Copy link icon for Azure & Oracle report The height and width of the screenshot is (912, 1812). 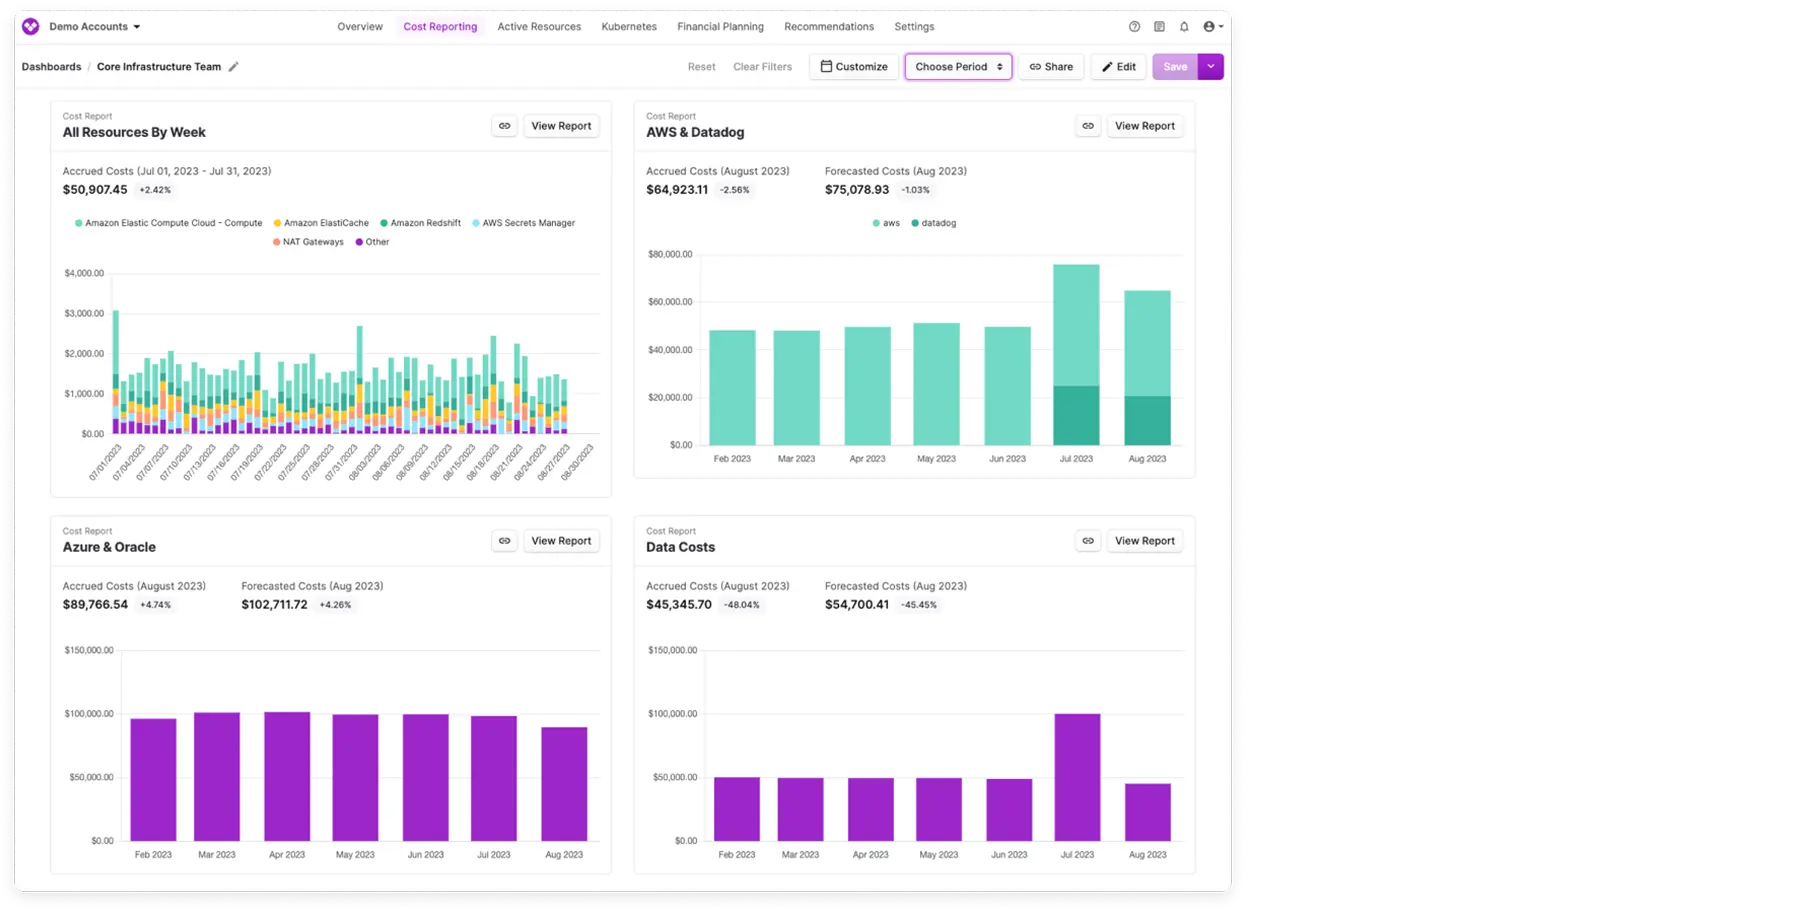click(505, 541)
